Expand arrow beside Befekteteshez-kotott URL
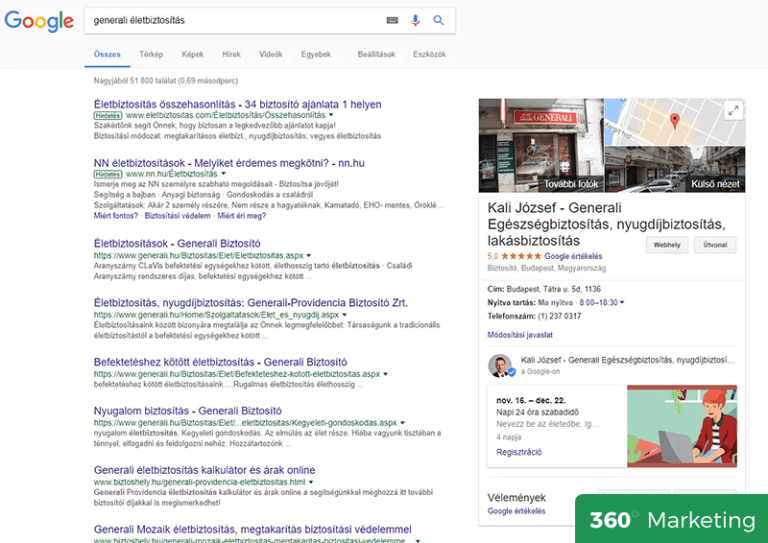Screen dimensions: 768x543 (x=385, y=374)
